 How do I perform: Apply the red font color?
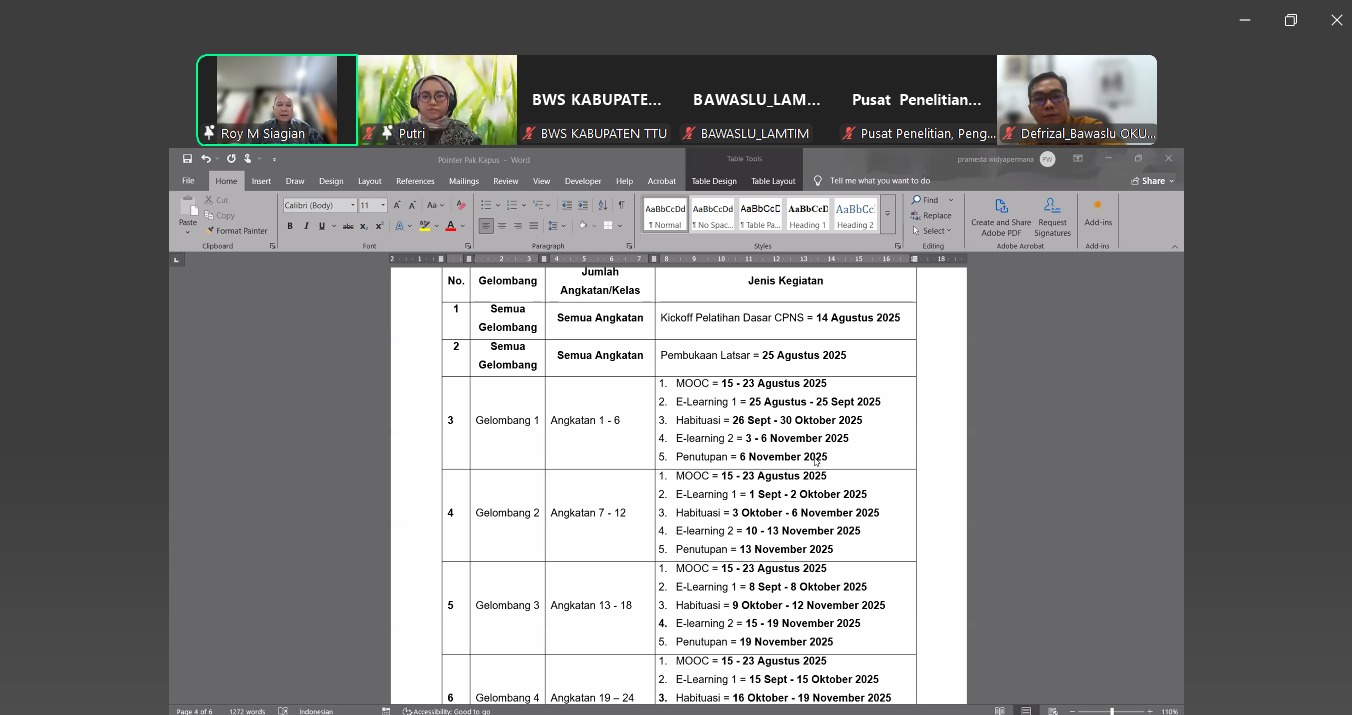click(451, 226)
